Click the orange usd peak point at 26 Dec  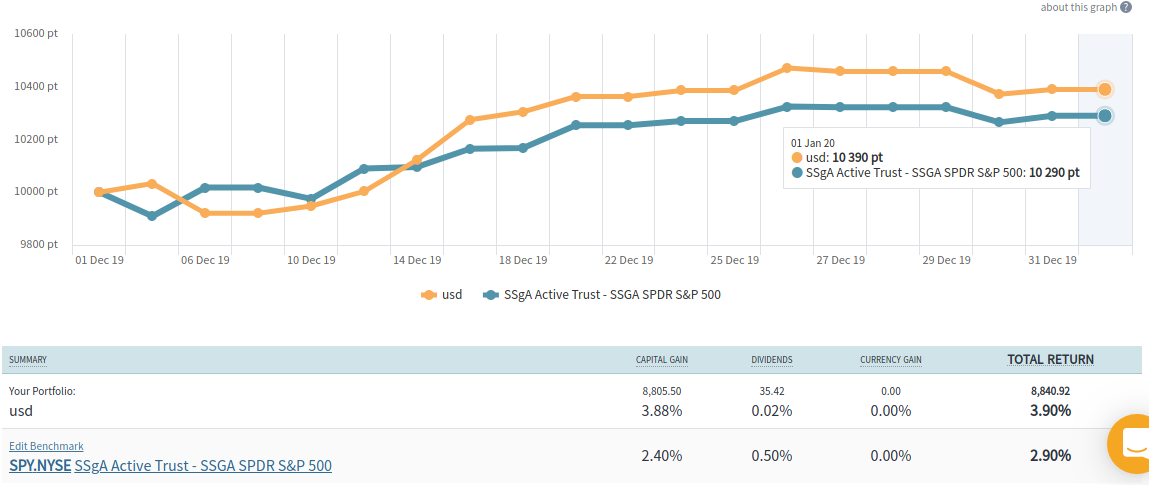click(788, 68)
